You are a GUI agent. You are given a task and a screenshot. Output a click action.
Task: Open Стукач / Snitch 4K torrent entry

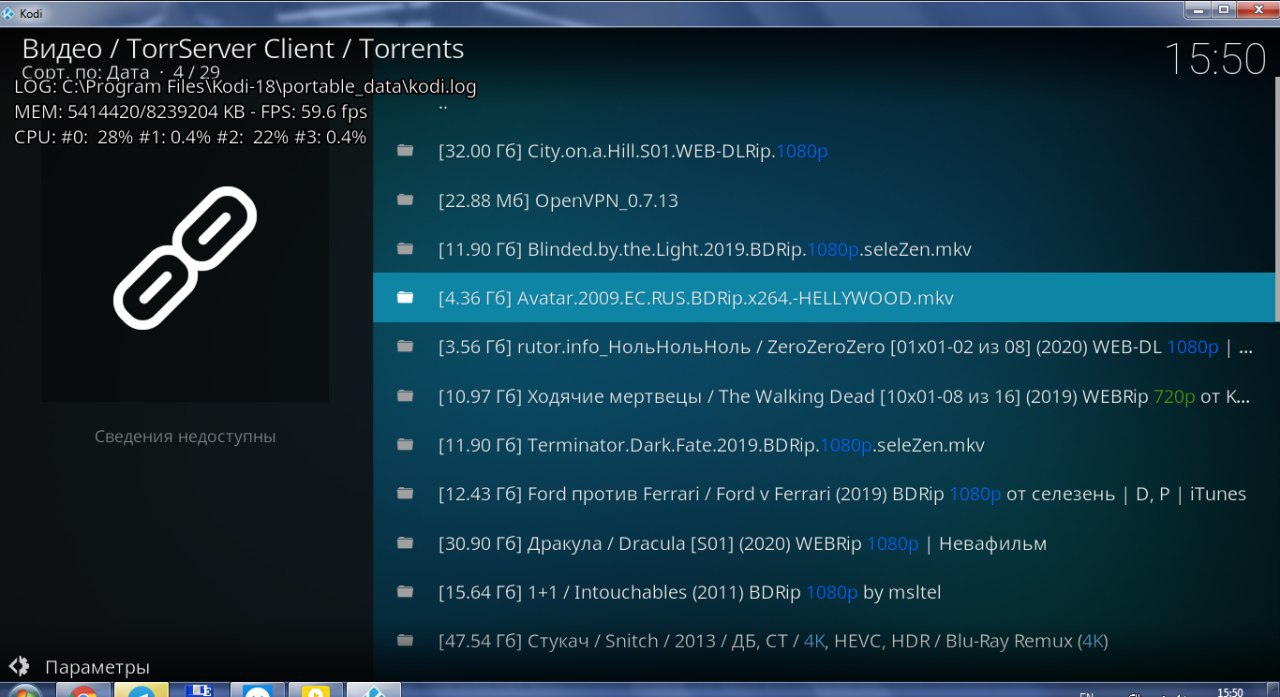826,641
